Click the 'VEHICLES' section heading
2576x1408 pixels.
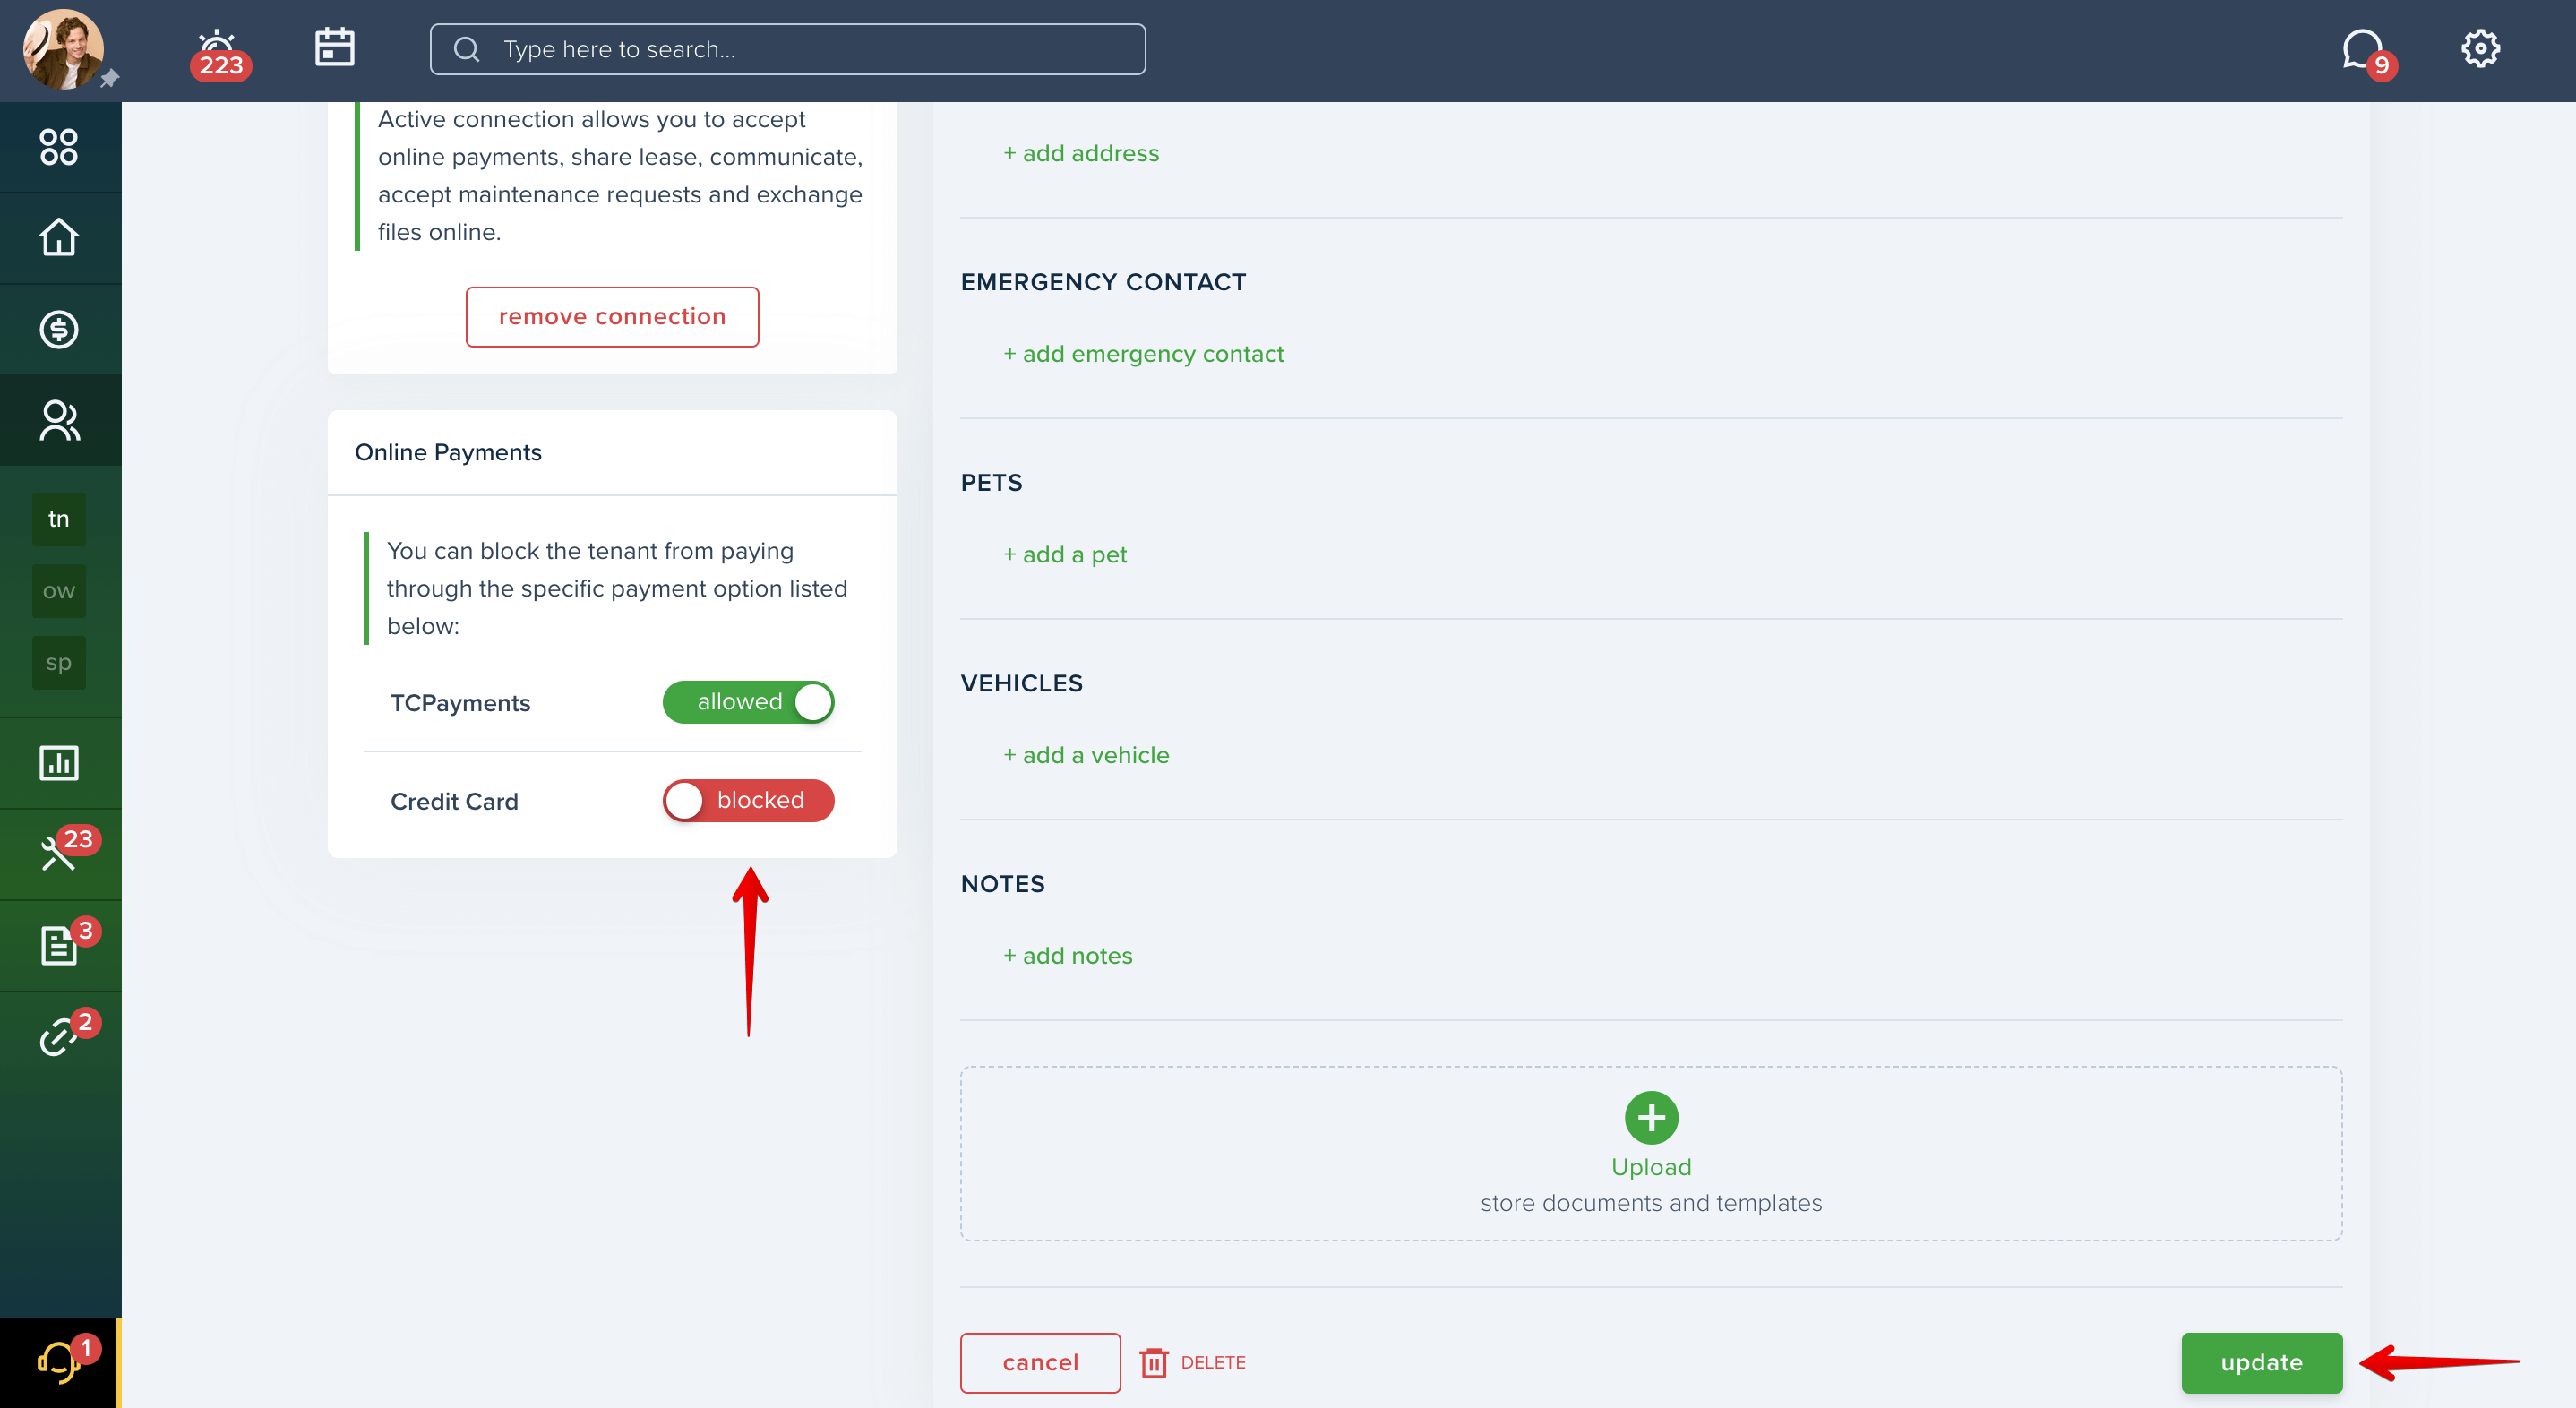tap(1021, 684)
